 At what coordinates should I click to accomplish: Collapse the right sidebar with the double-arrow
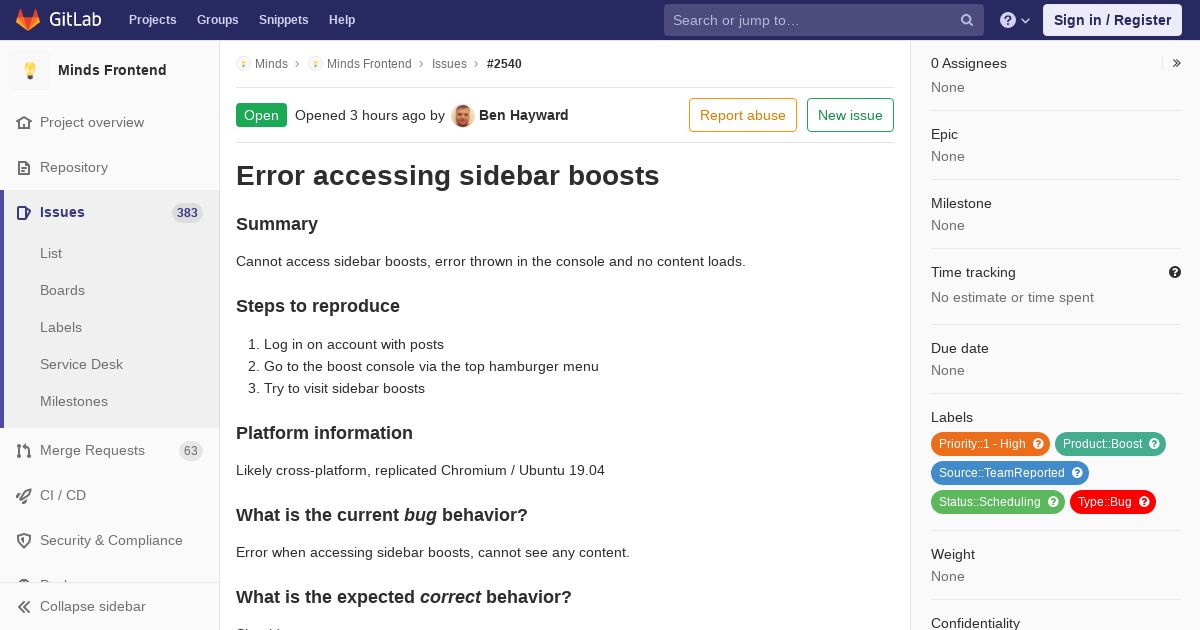pyautogui.click(x=1177, y=63)
